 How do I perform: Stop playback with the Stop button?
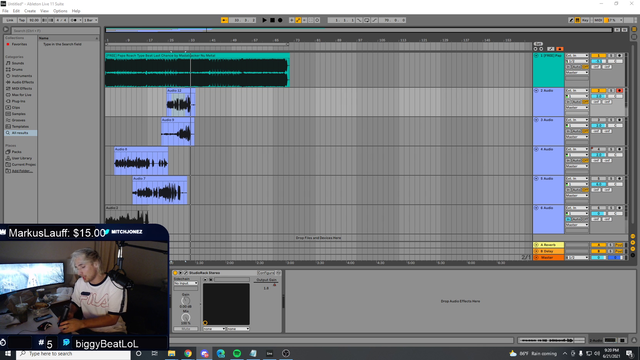272,20
